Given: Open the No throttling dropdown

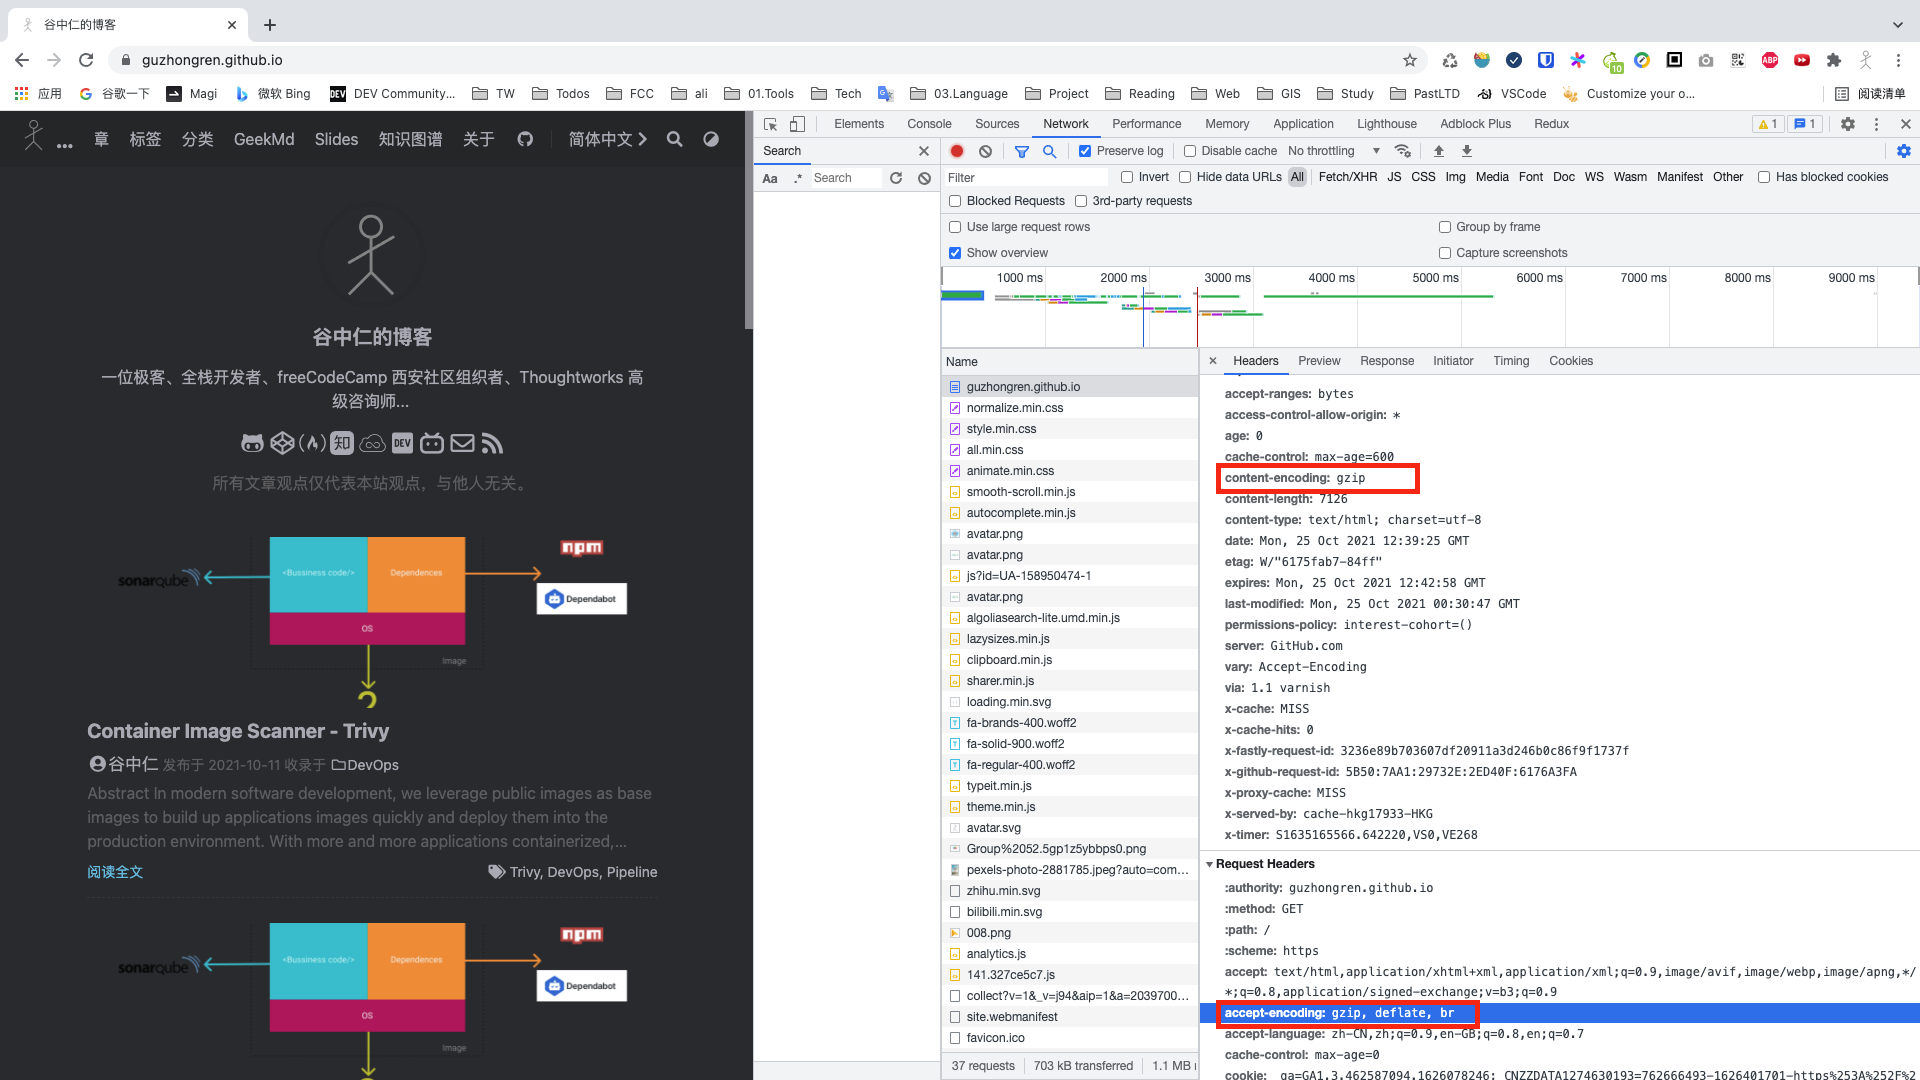Looking at the screenshot, I should tap(1333, 151).
